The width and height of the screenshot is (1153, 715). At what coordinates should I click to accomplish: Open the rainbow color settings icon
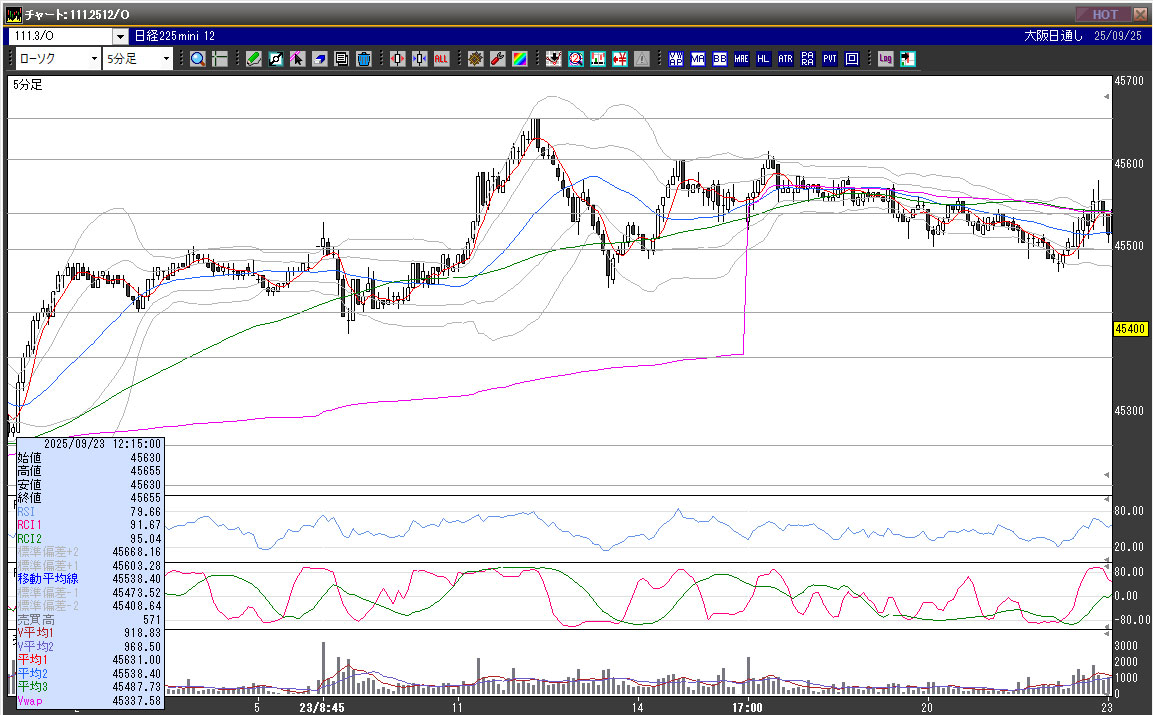coord(519,59)
